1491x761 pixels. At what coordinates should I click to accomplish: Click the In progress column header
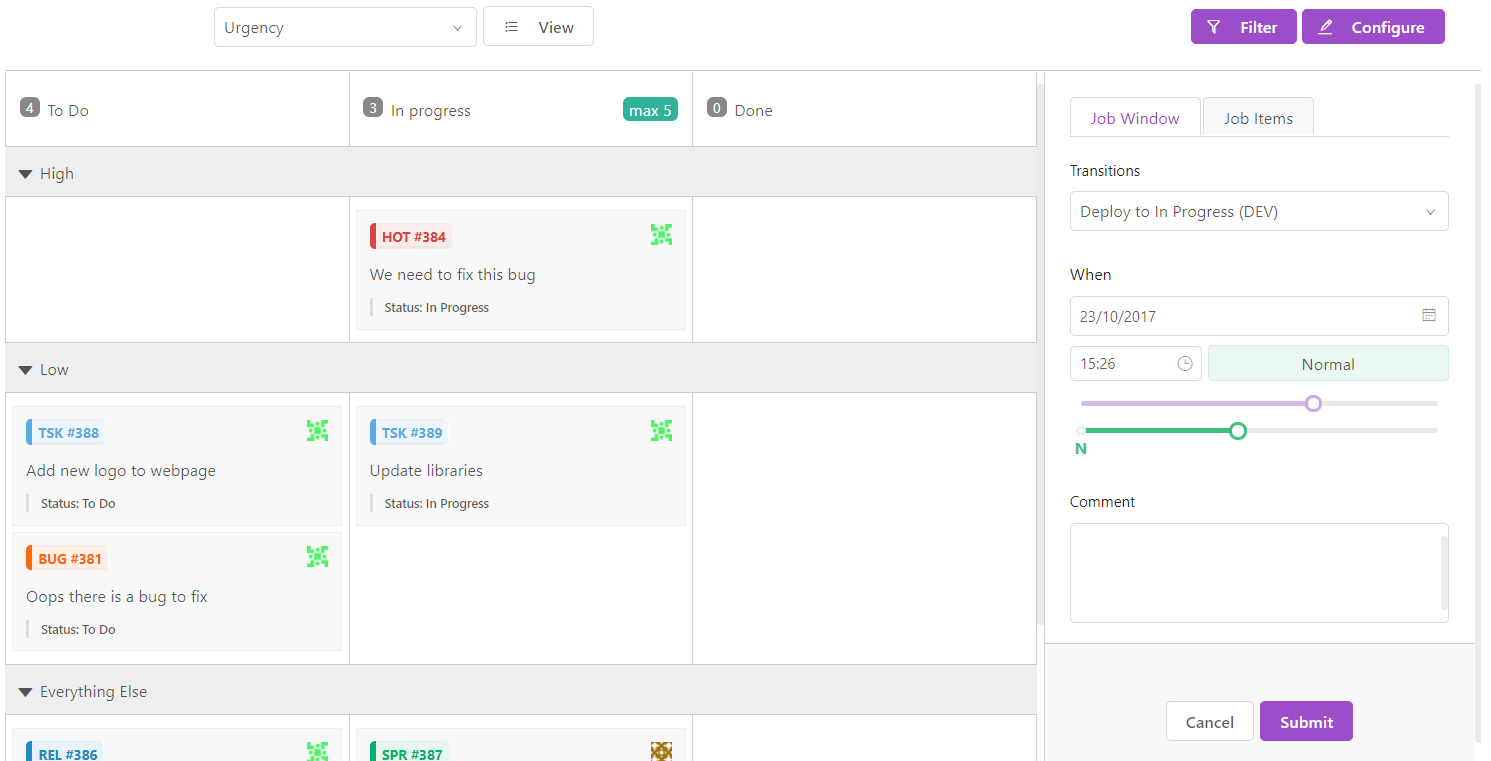pos(521,109)
